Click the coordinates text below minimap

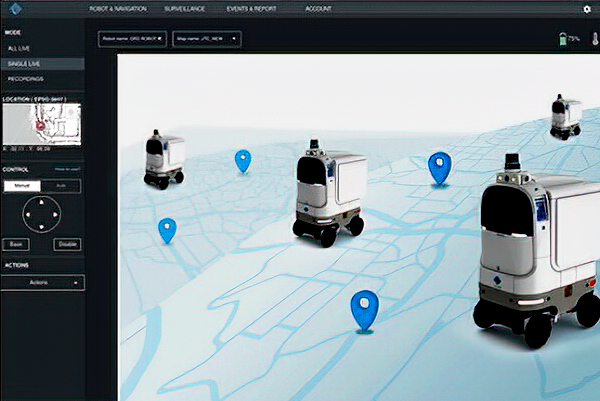click(x=27, y=149)
